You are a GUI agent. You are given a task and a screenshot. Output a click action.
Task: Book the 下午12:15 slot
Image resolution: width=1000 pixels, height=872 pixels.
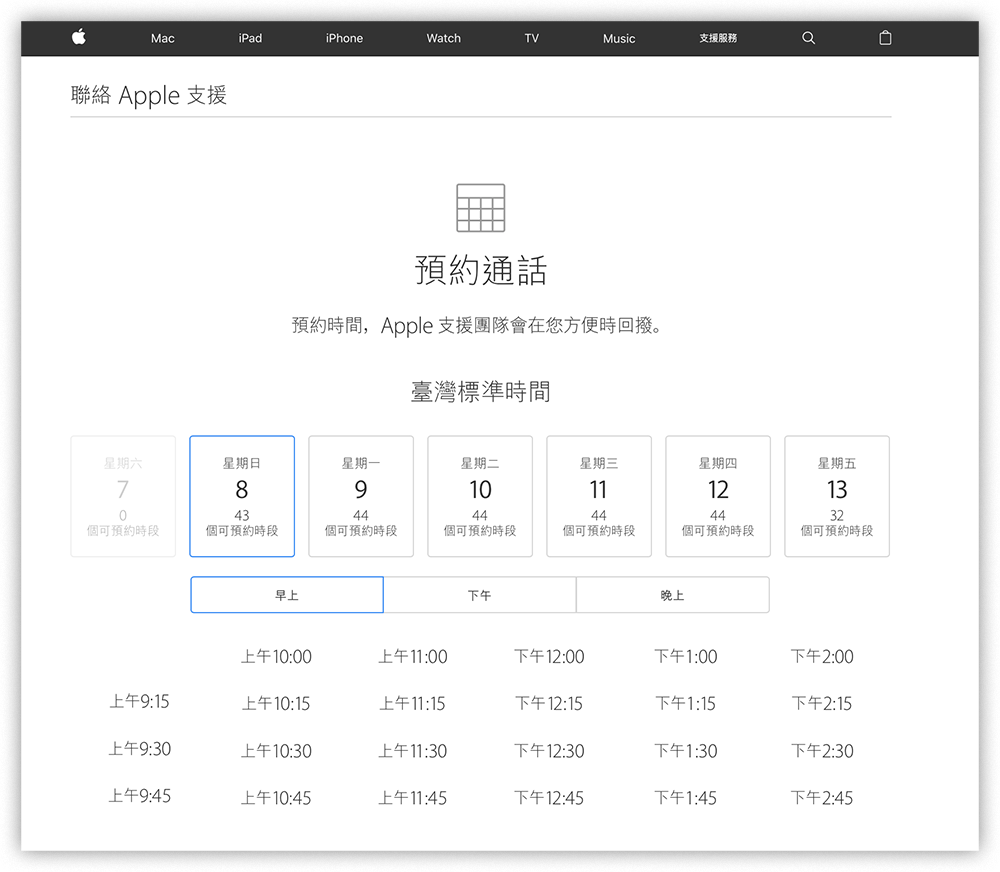click(x=549, y=704)
